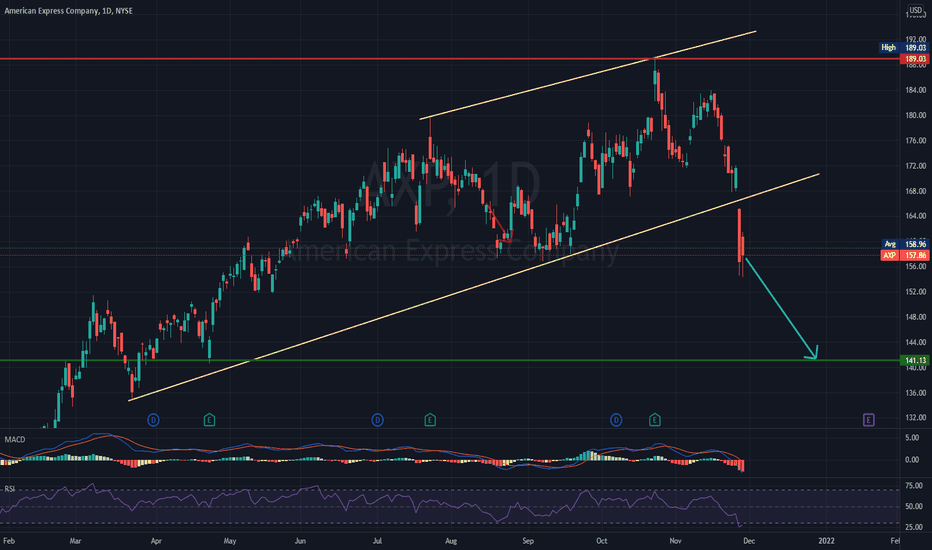Click the 184.00 price axis value
The width and height of the screenshot is (932, 550).
click(x=915, y=90)
